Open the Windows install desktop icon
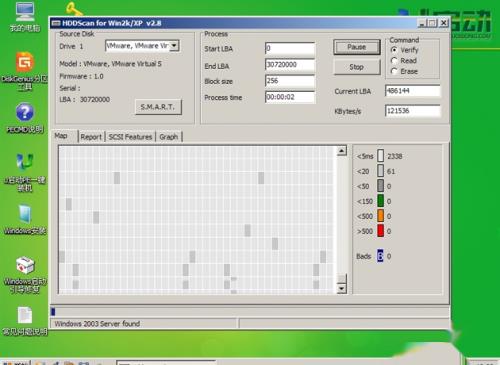The width and height of the screenshot is (500, 365). click(25, 214)
